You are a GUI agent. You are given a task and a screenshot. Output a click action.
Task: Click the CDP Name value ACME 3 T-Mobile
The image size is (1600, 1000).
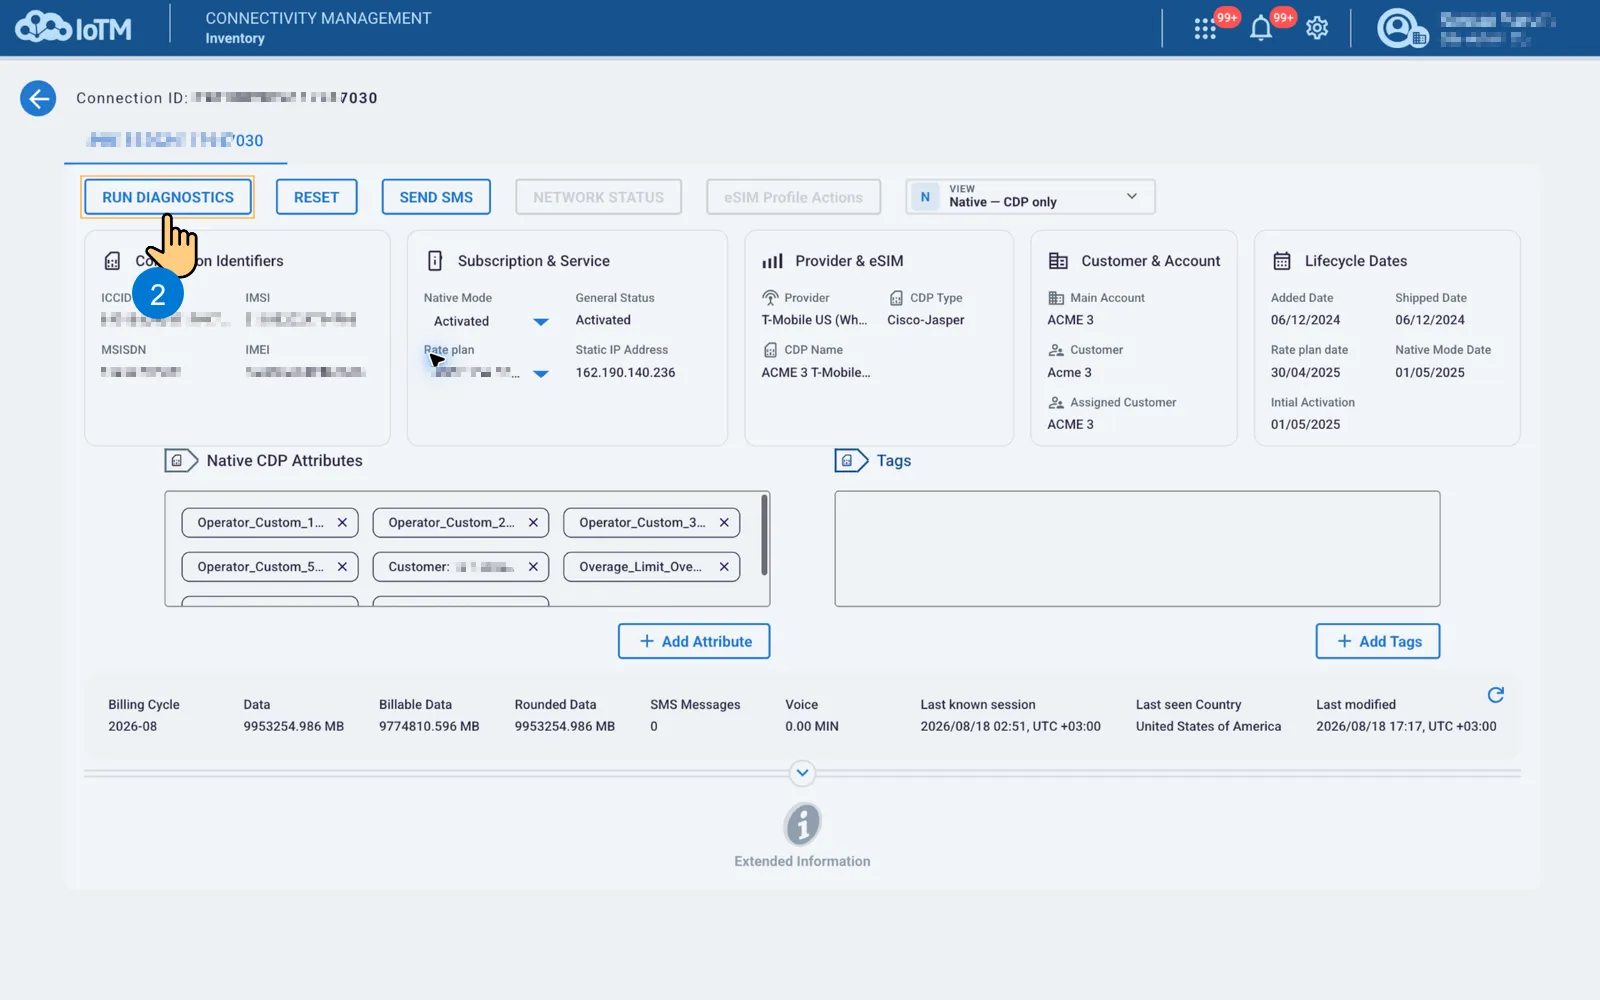[x=816, y=373]
